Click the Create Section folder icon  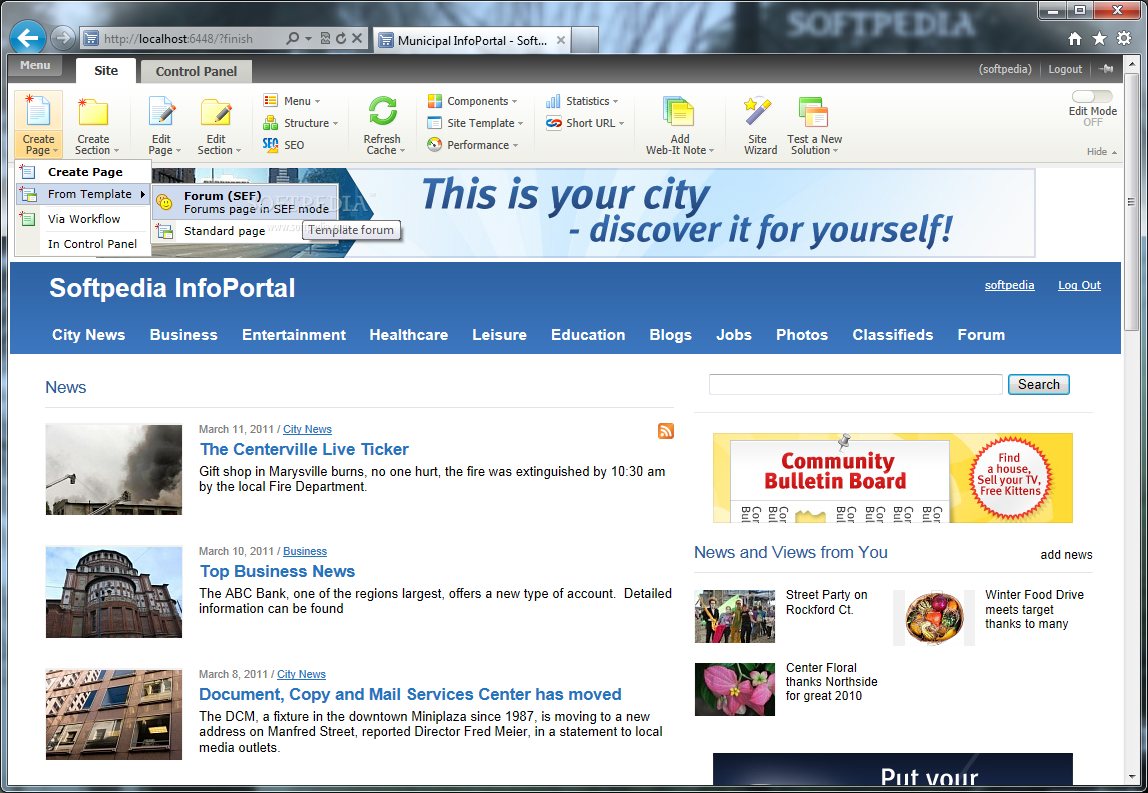93,112
